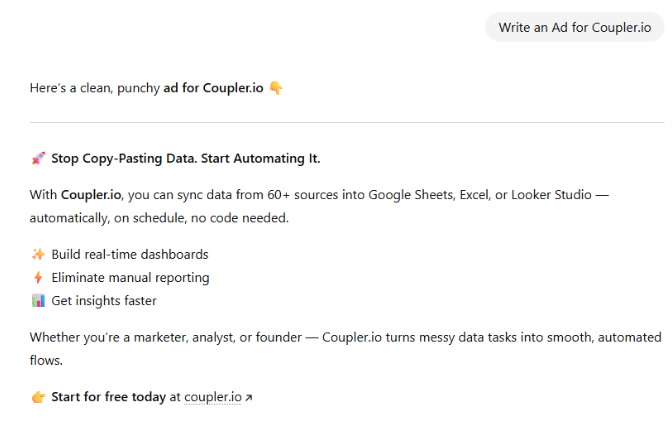Click the external link arrow after coupler.io
The image size is (672, 429).
coord(249,398)
